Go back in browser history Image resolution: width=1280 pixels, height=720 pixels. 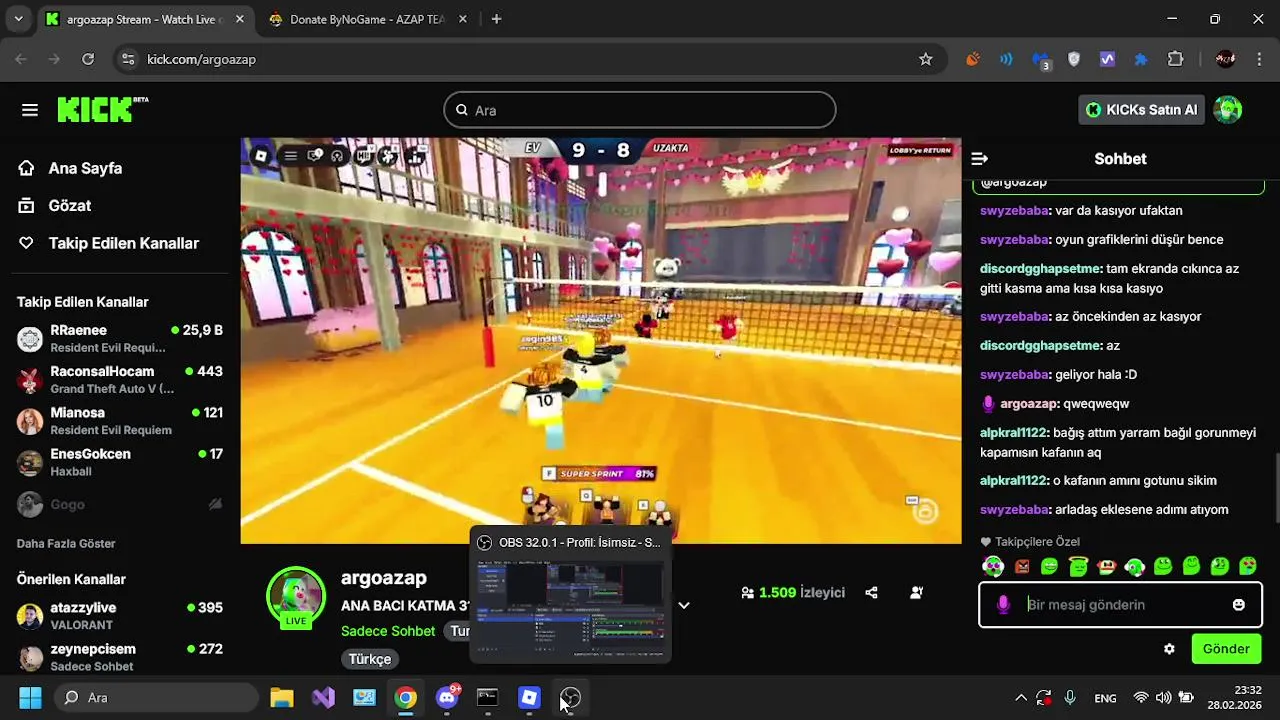tap(22, 59)
